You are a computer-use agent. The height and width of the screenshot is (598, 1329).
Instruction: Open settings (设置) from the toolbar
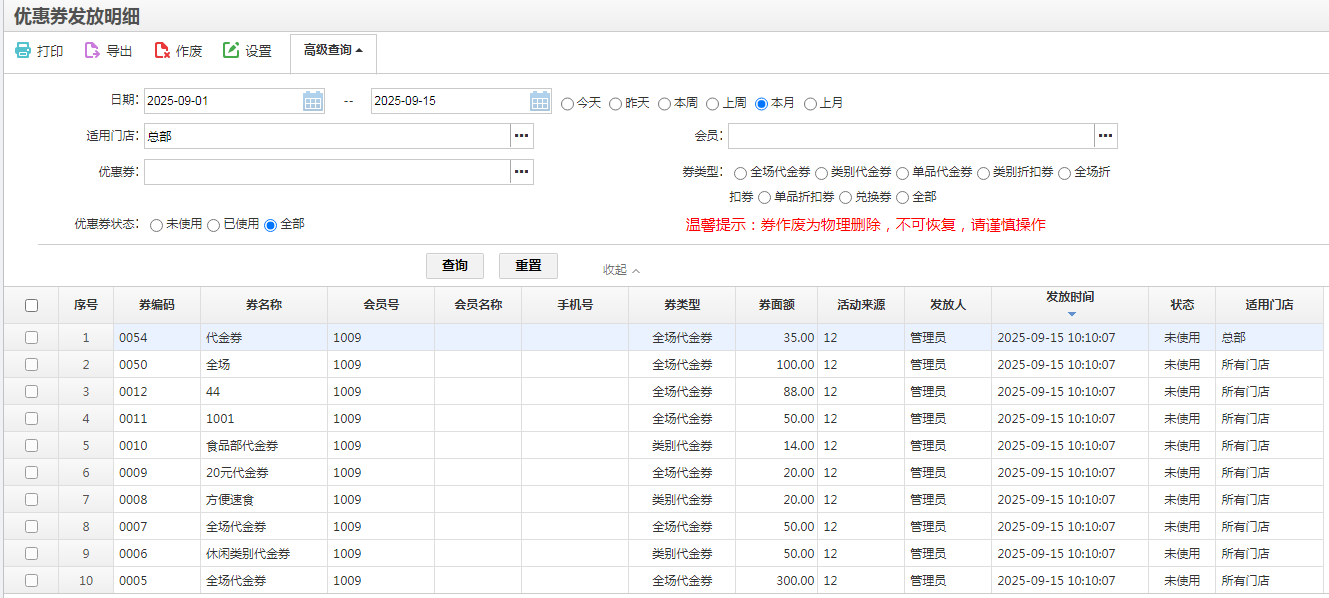pyautogui.click(x=231, y=50)
